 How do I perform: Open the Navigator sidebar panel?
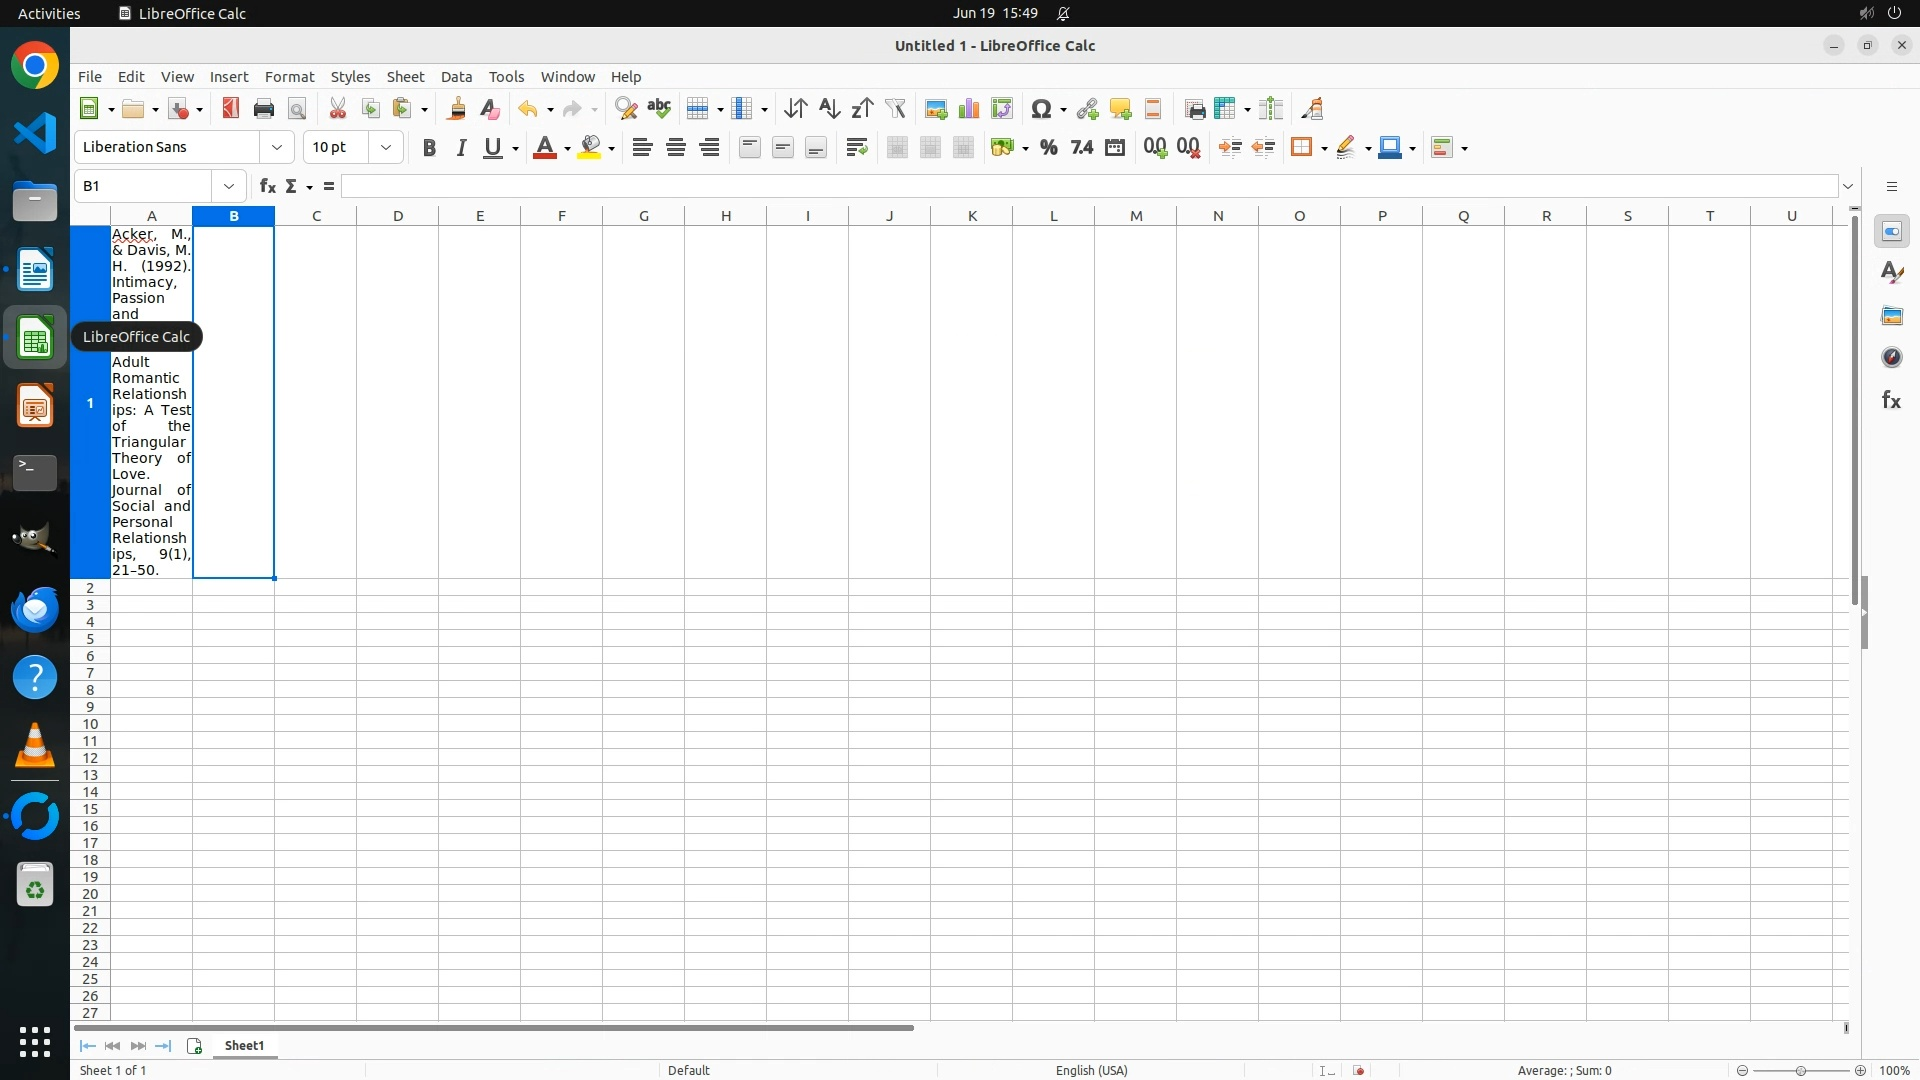(1891, 358)
